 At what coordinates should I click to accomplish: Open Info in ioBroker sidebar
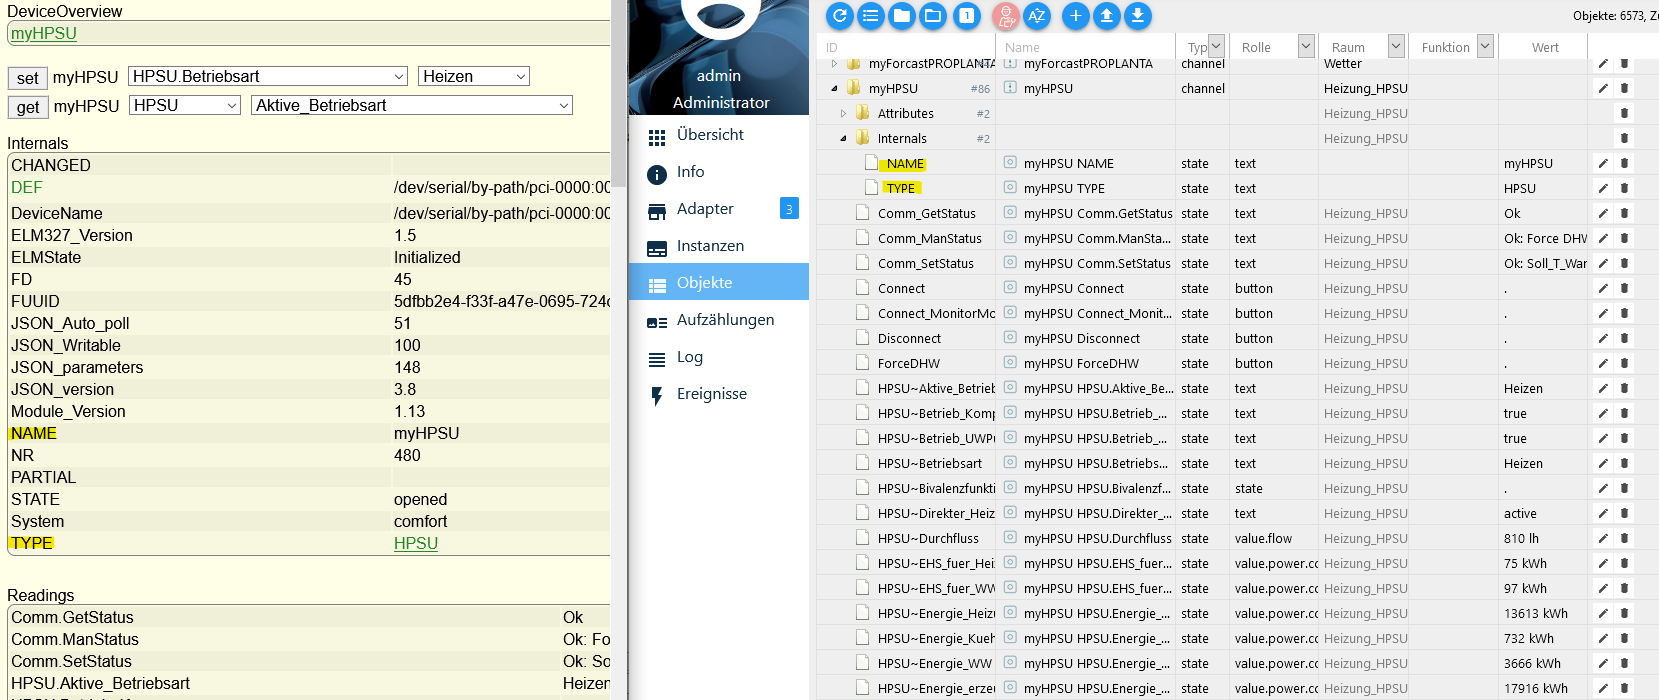(718, 172)
